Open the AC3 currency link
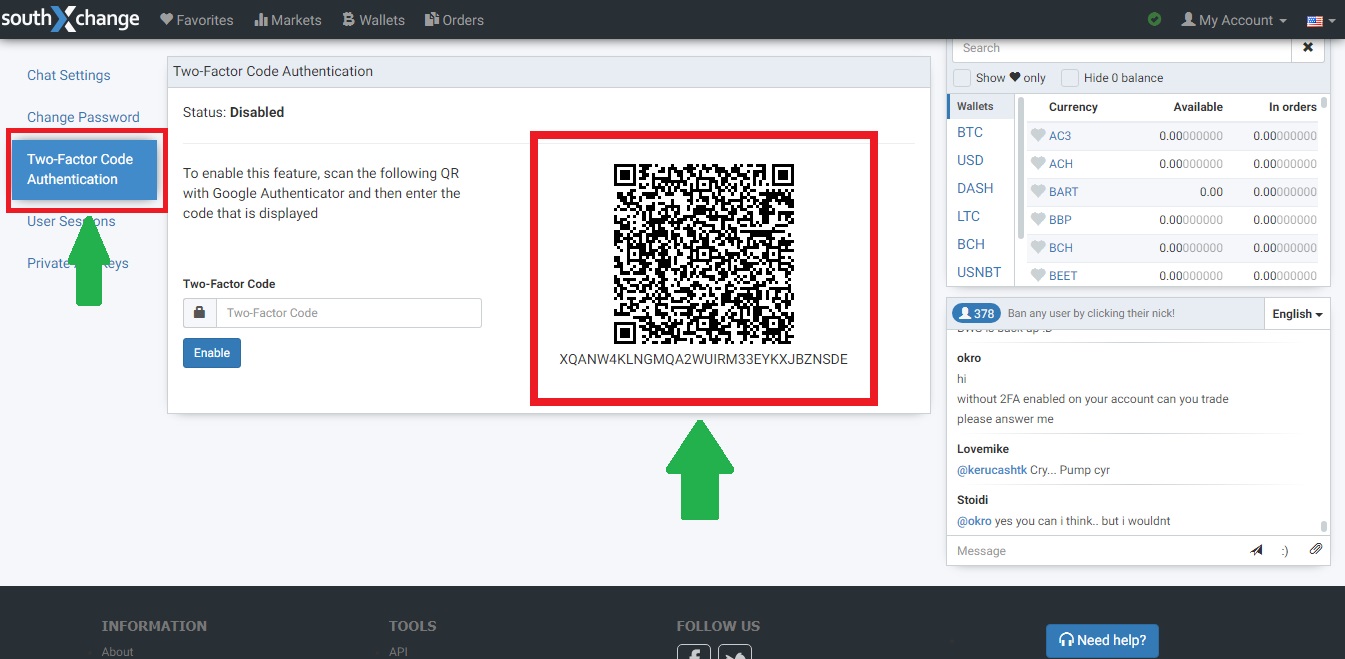1345x659 pixels. click(x=1060, y=136)
